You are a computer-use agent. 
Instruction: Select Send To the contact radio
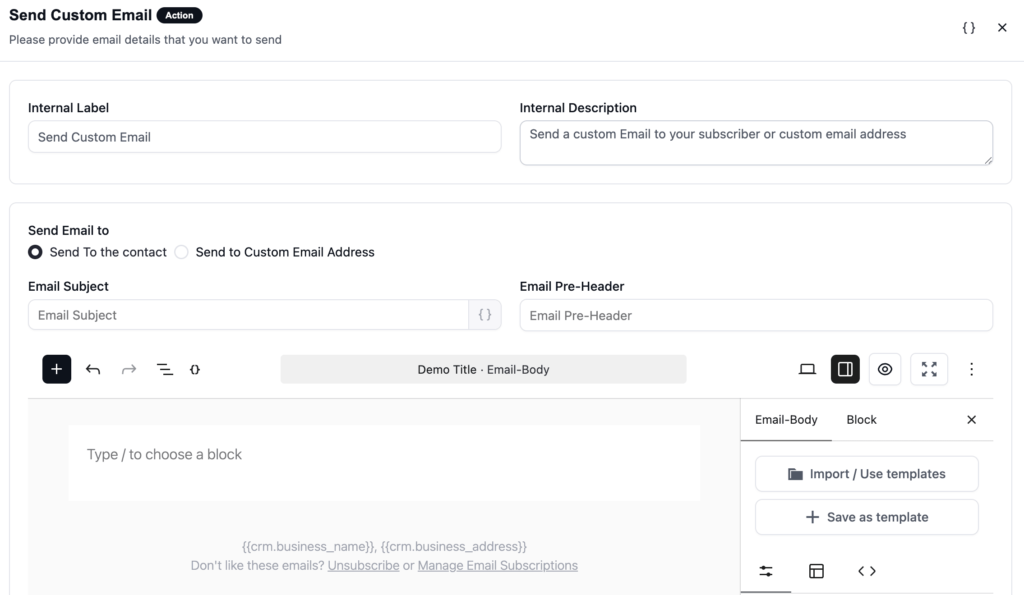35,252
